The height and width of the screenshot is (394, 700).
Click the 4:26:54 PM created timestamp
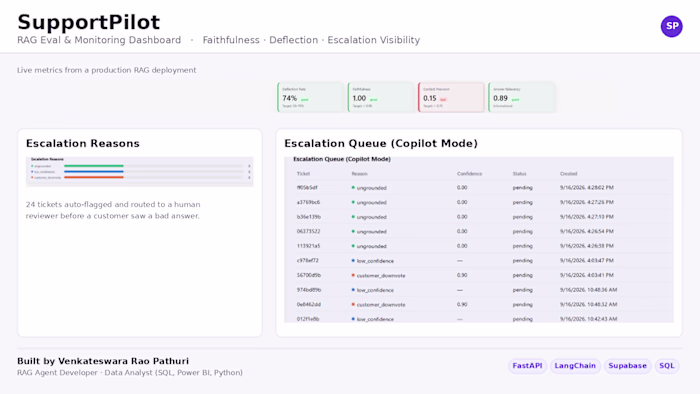(587, 231)
